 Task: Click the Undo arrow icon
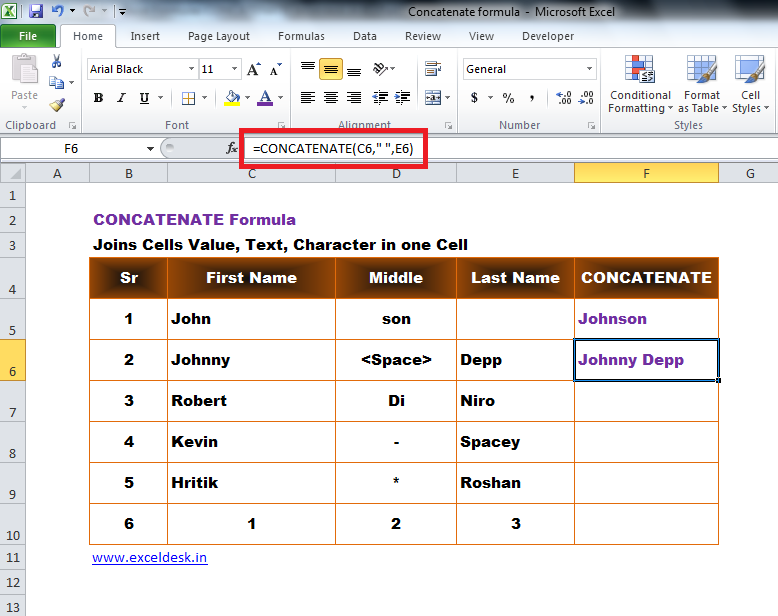(57, 10)
